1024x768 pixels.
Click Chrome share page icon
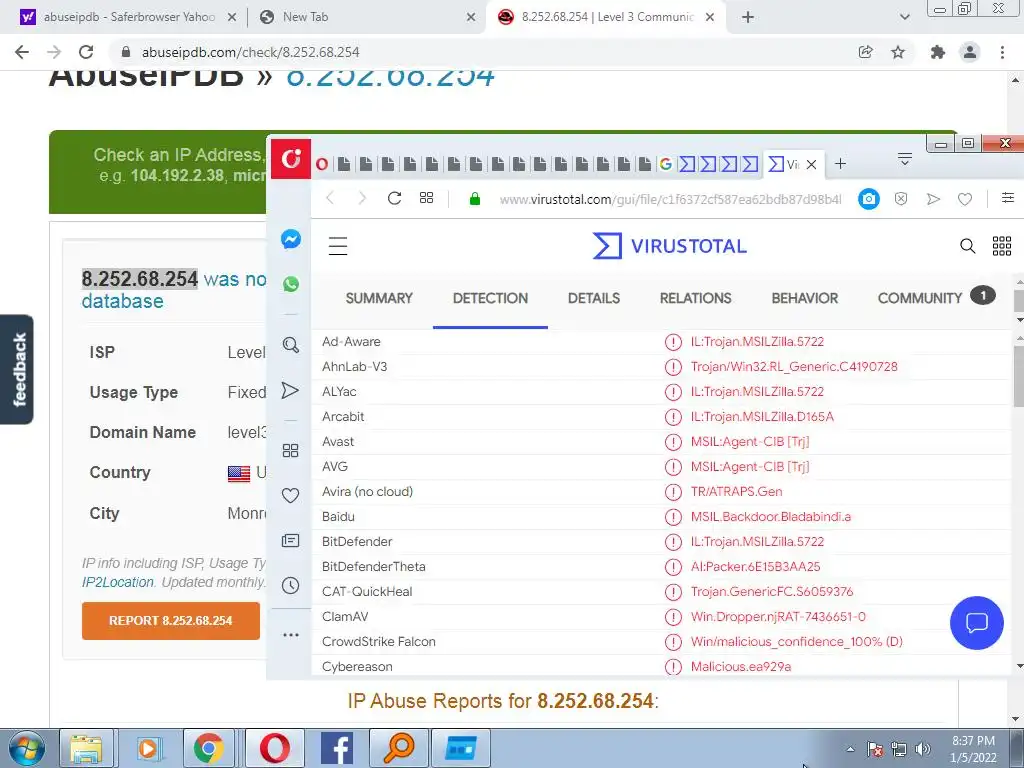point(866,52)
